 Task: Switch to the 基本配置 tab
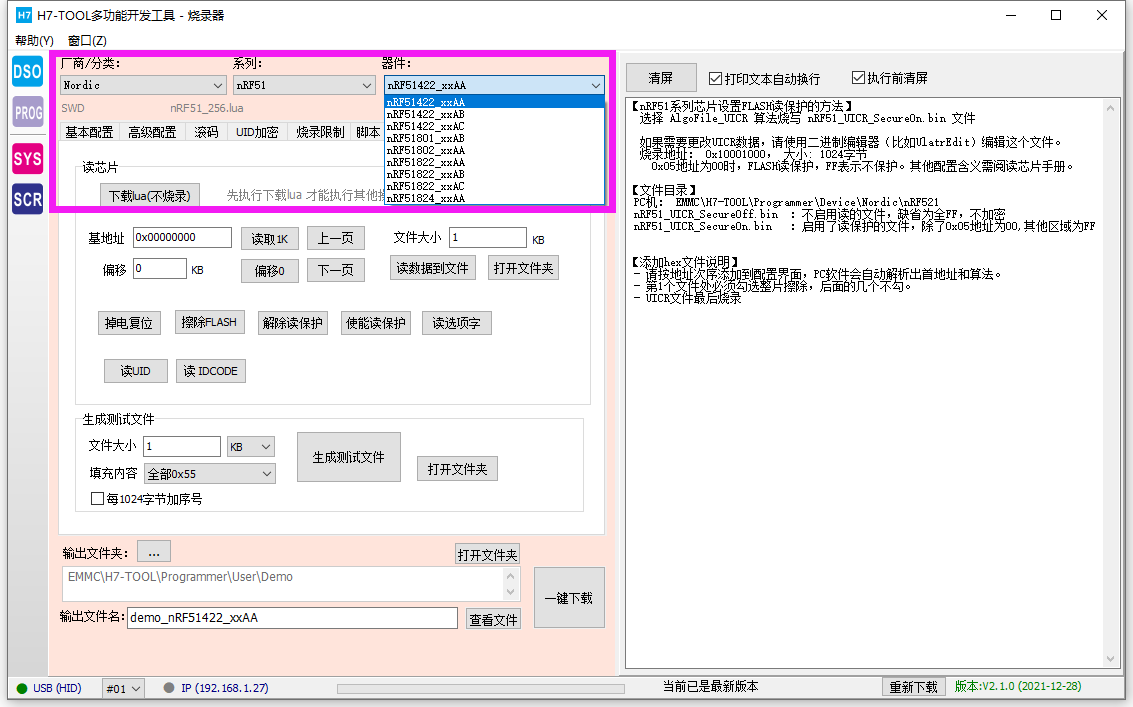(90, 132)
